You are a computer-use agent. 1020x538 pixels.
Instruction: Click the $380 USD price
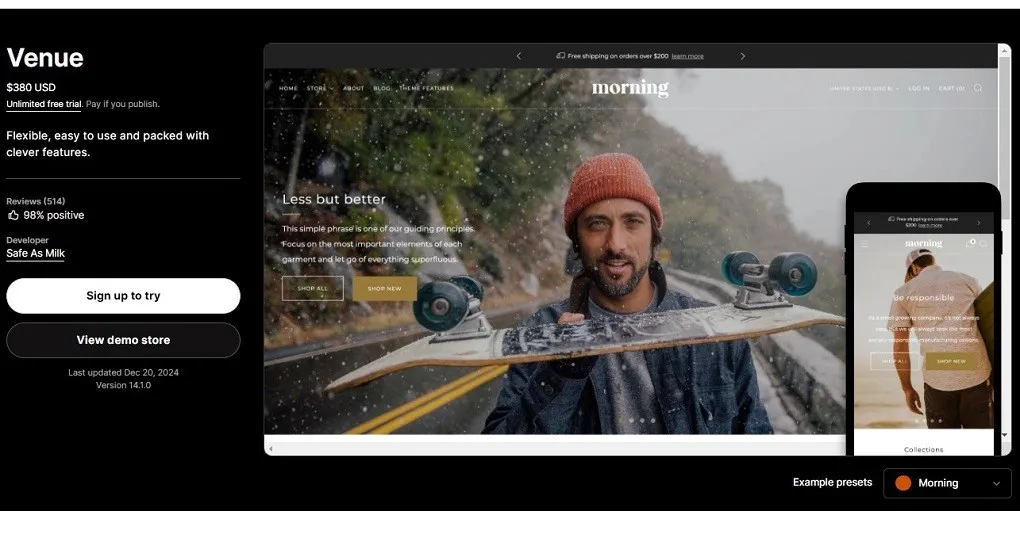pos(31,87)
